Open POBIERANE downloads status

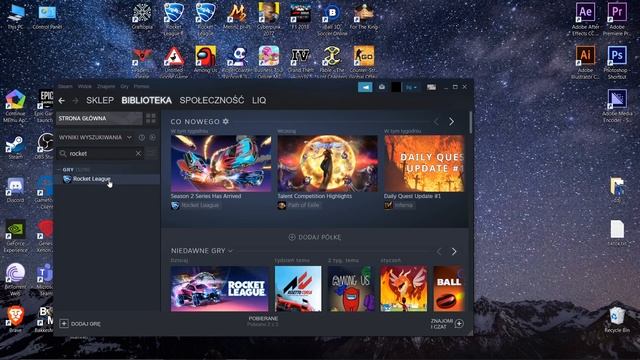pos(263,321)
